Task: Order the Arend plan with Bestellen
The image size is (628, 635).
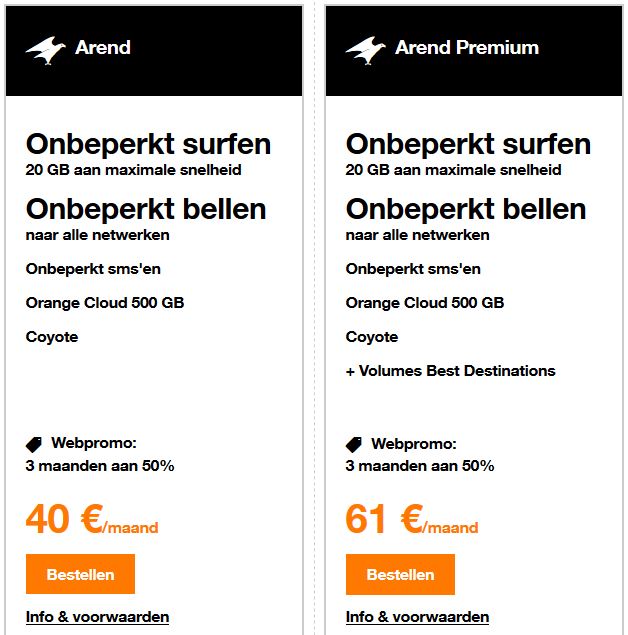Action: click(80, 574)
